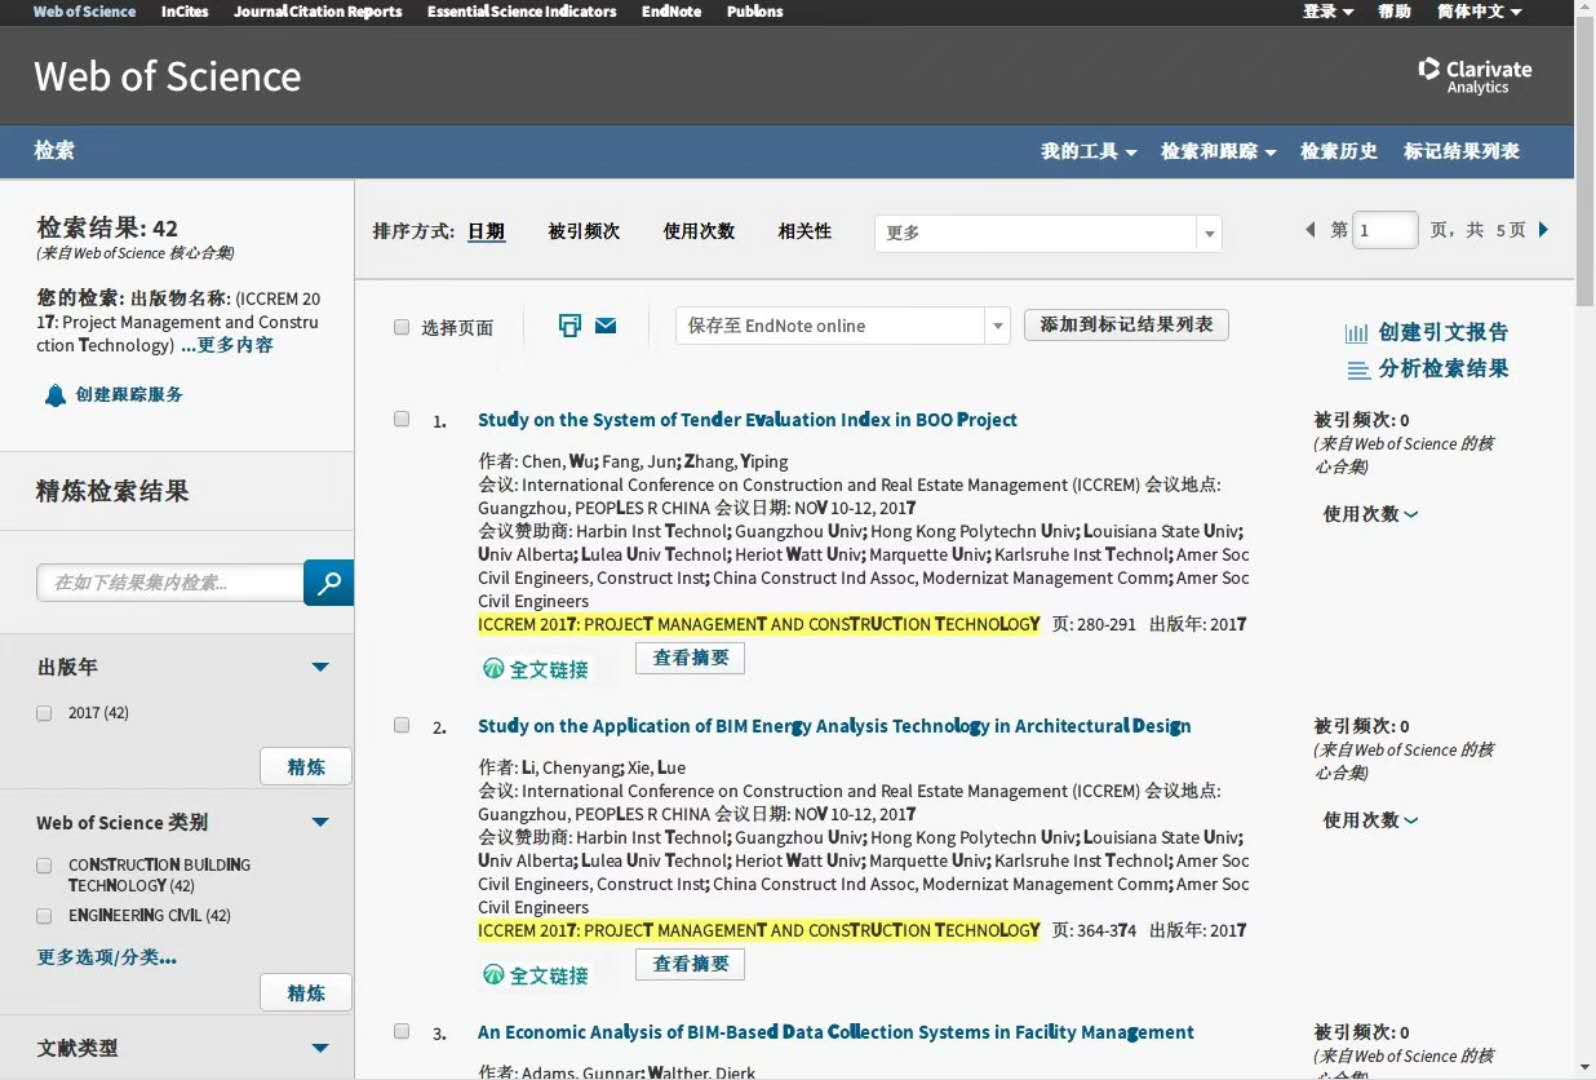Collapse the Web of Science 类别 section

(x=320, y=822)
